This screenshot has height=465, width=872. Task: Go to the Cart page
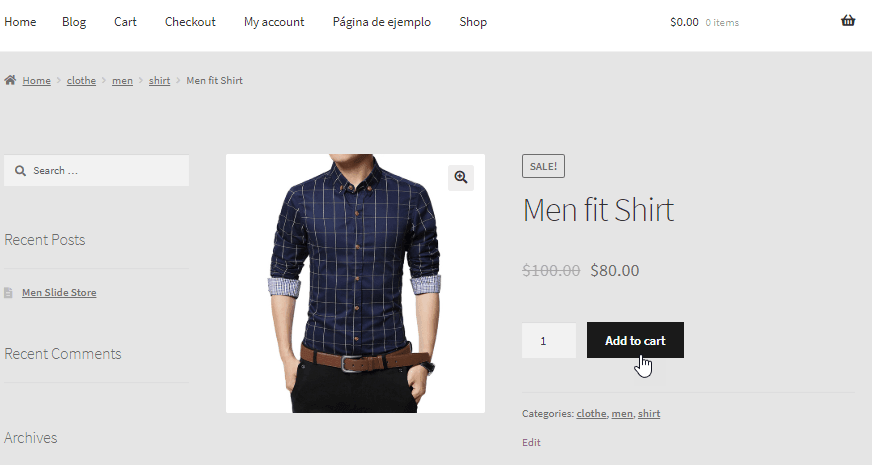[x=125, y=22]
